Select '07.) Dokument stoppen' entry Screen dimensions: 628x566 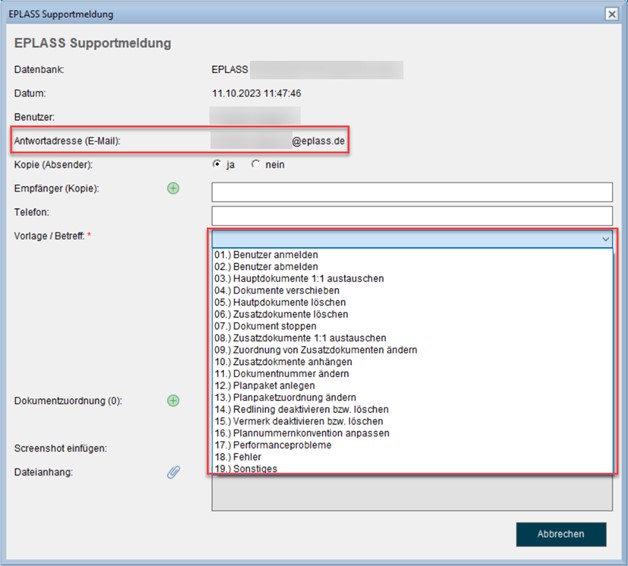(x=264, y=326)
